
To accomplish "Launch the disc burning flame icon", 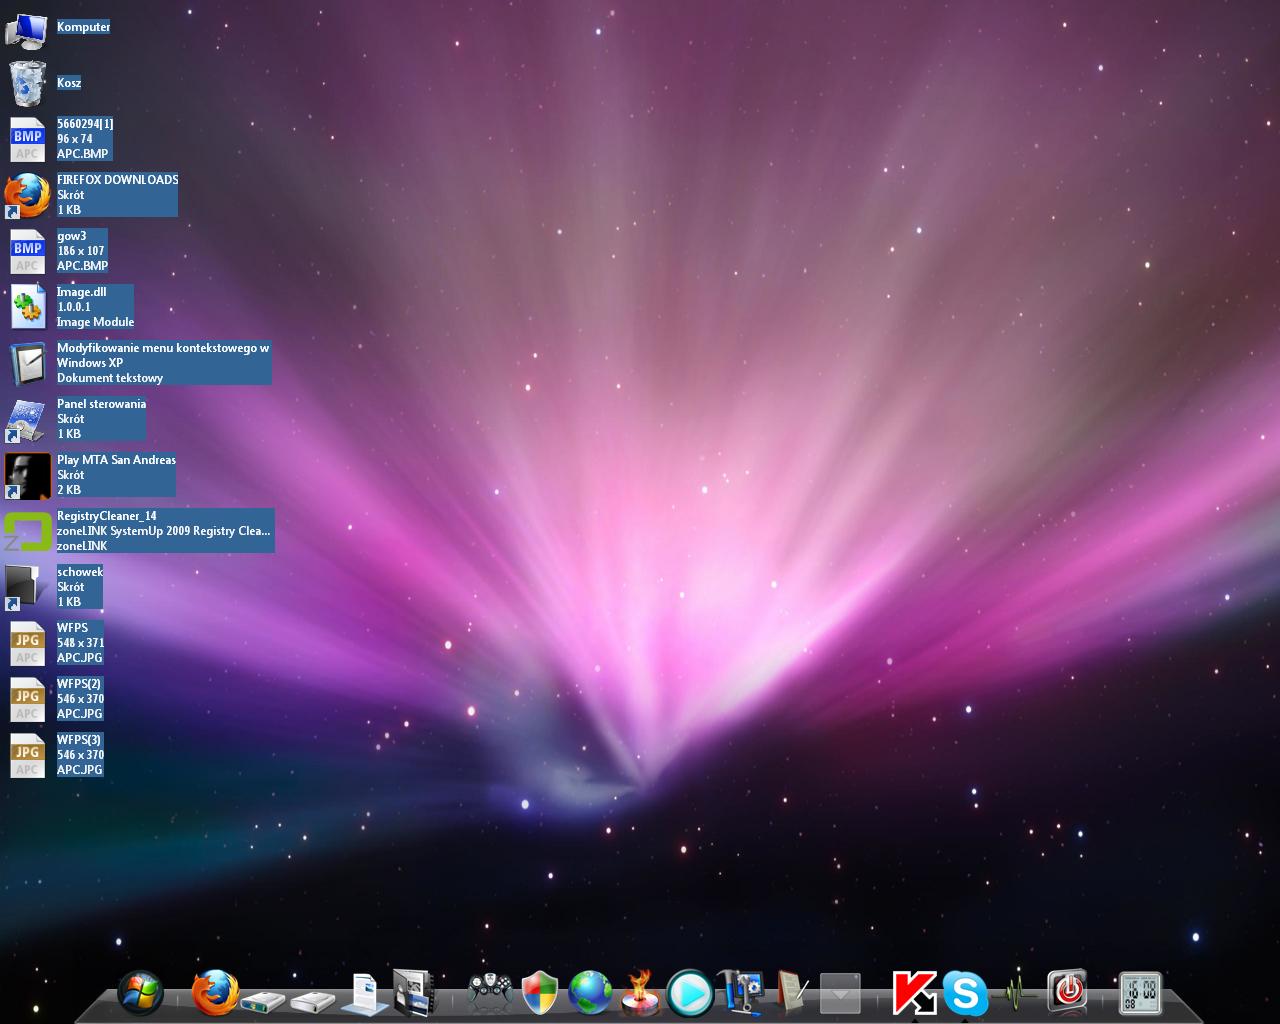I will pos(640,994).
